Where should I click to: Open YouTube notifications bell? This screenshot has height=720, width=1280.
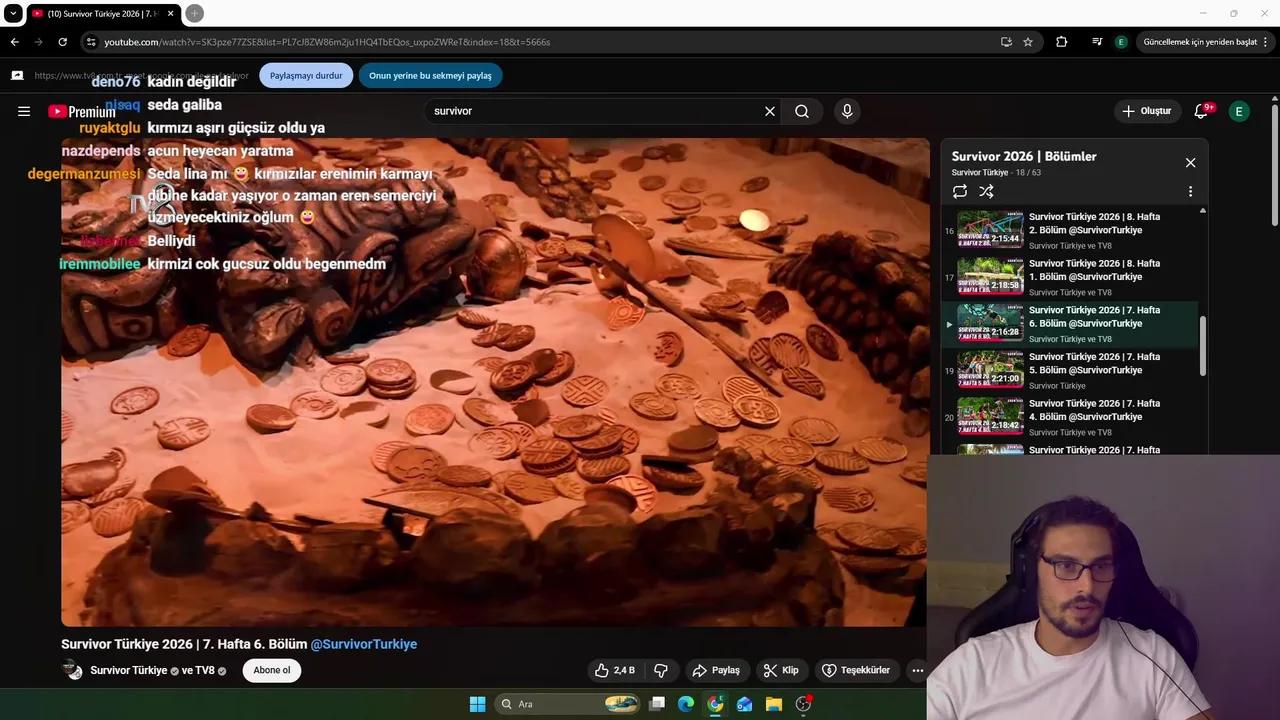[x=1200, y=111]
